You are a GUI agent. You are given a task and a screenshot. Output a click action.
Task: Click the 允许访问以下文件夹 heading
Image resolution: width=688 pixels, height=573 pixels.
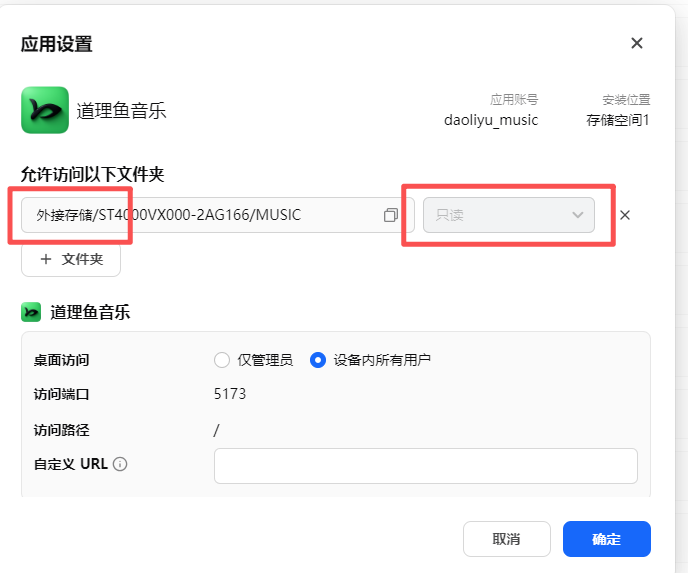pyautogui.click(x=93, y=175)
